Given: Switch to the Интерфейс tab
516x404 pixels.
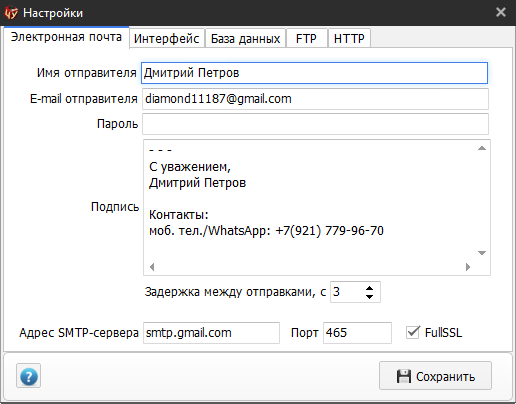Looking at the screenshot, I should click(x=166, y=39).
